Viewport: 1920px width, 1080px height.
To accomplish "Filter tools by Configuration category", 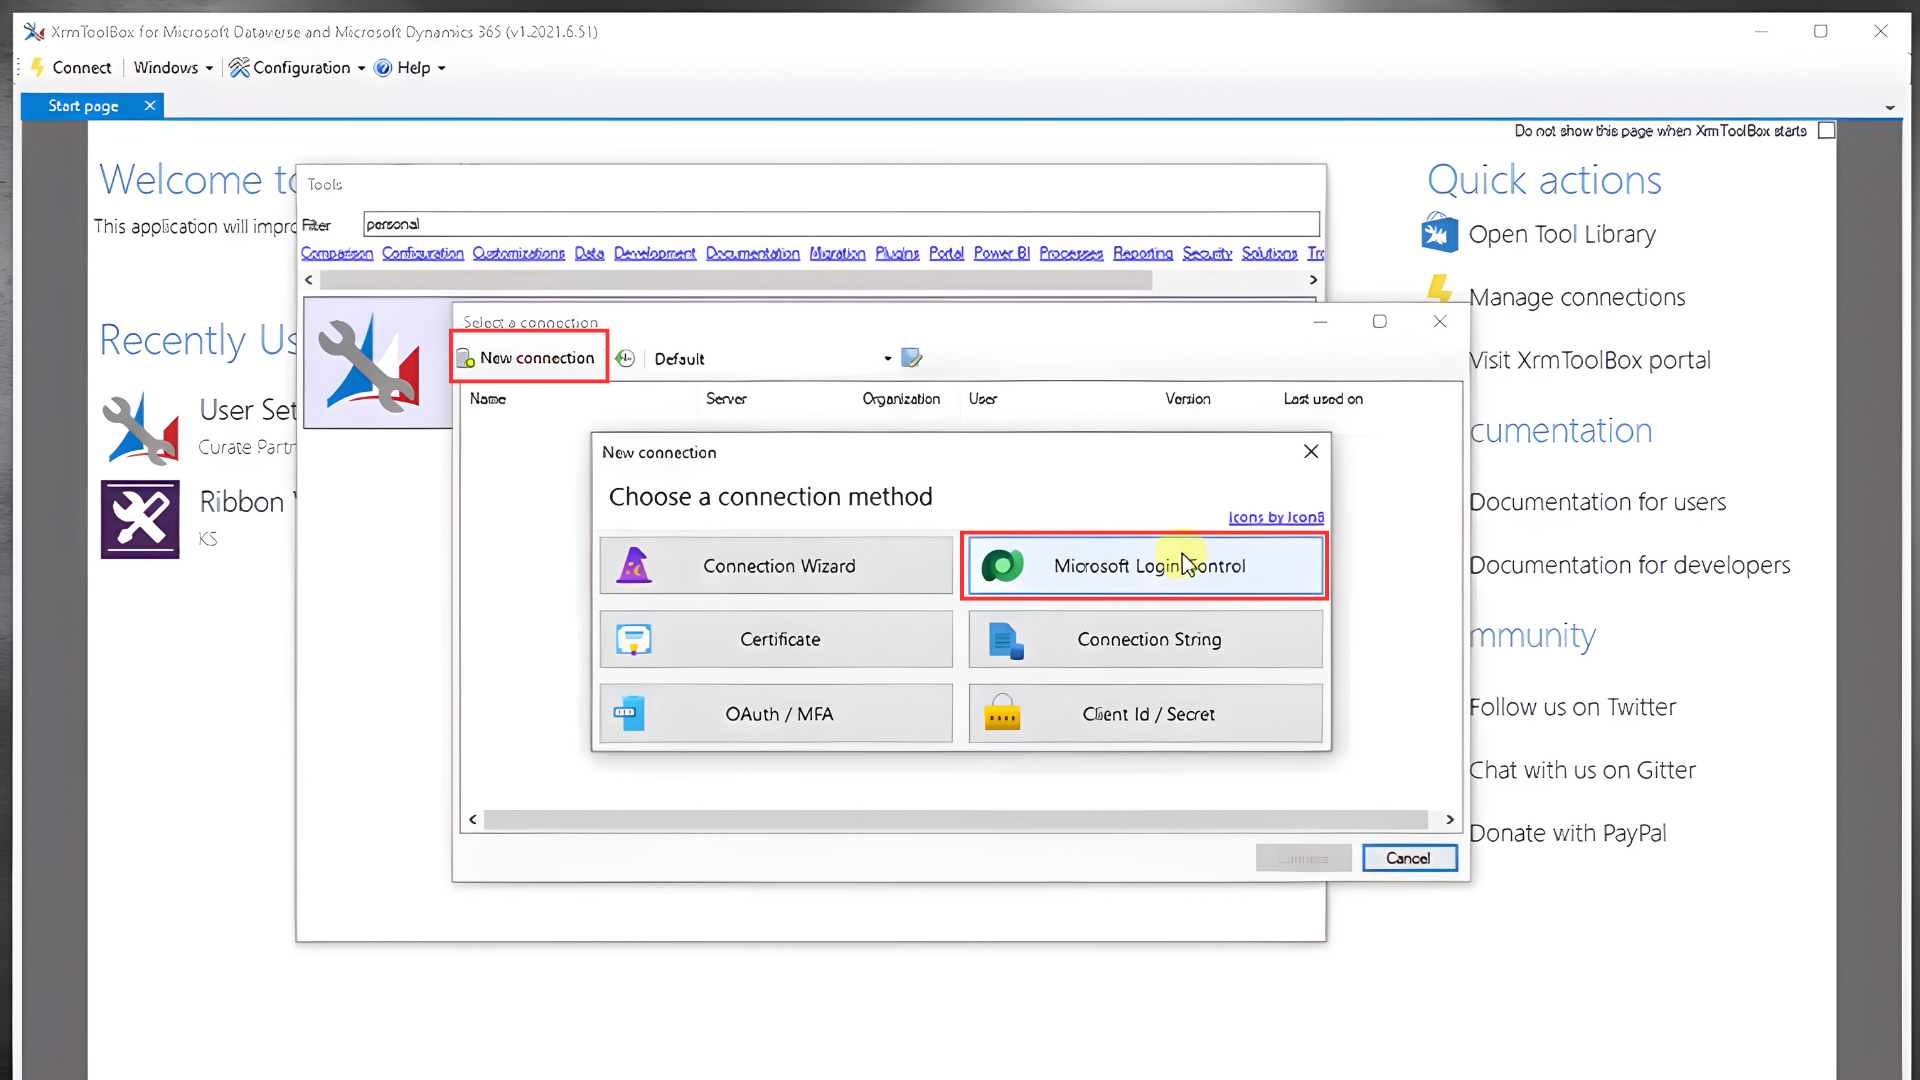I will (x=423, y=254).
